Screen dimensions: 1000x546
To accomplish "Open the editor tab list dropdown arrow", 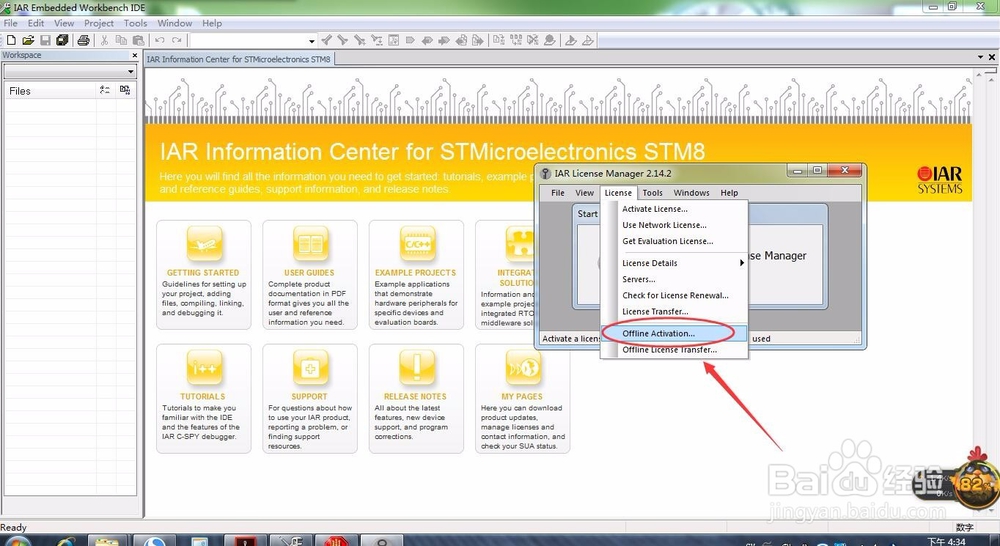I will [981, 57].
